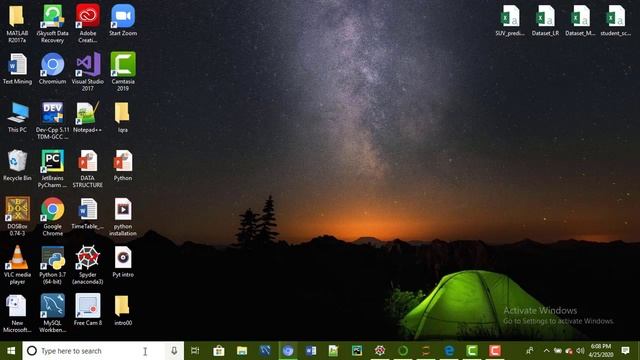The width and height of the screenshot is (640, 360).
Task: Switch to Chromium in the taskbar
Action: click(288, 351)
